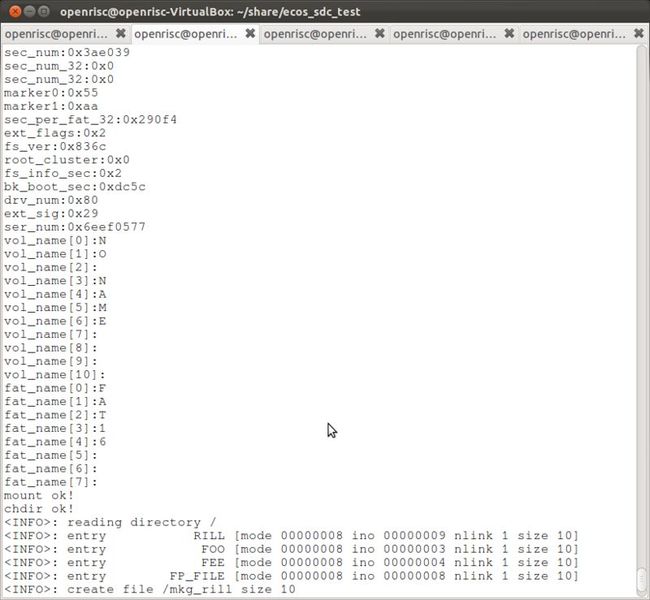Click the line 'fat_name[3]:1'

[x=55, y=428]
